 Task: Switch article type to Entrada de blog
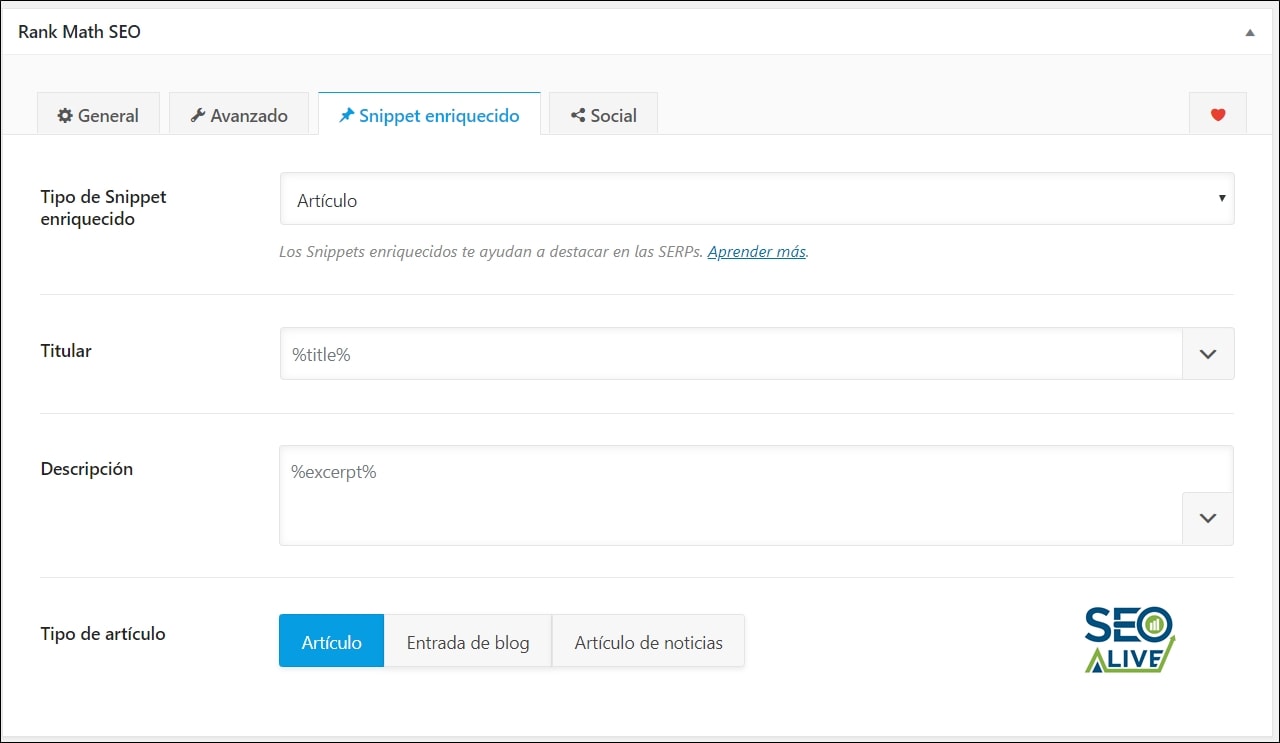click(468, 641)
